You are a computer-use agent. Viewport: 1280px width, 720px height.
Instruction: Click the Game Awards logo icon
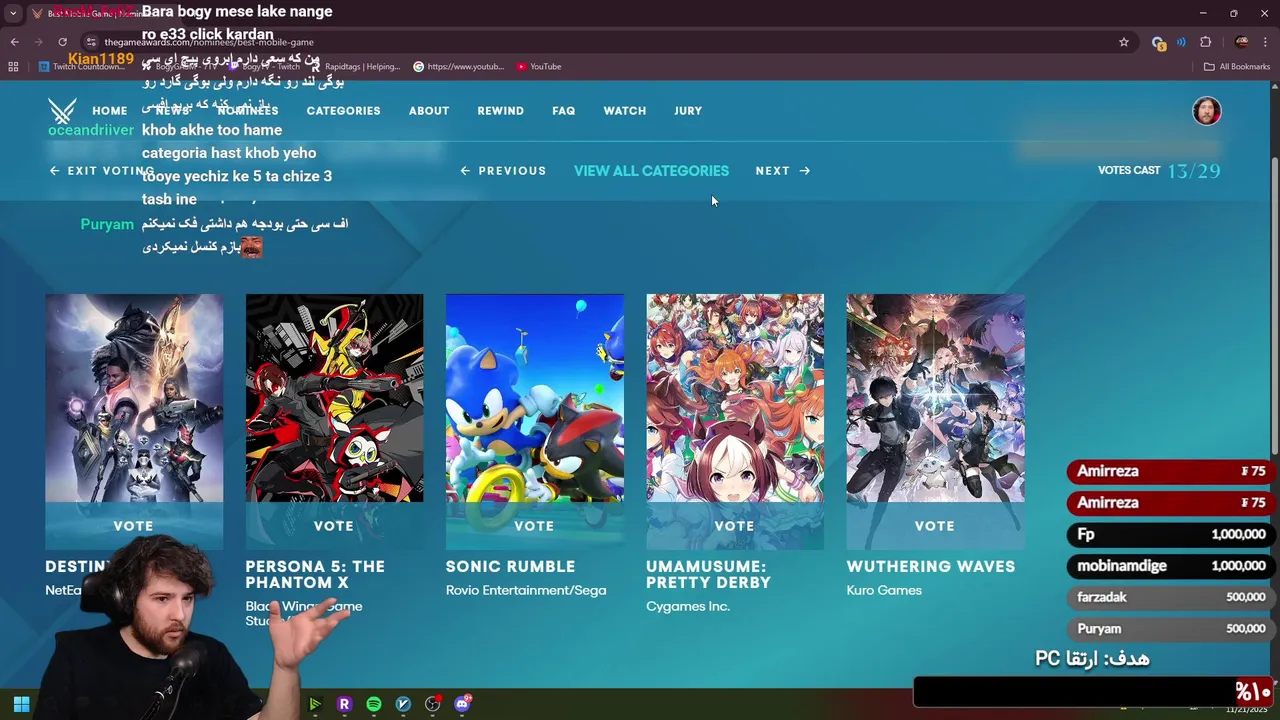click(62, 110)
